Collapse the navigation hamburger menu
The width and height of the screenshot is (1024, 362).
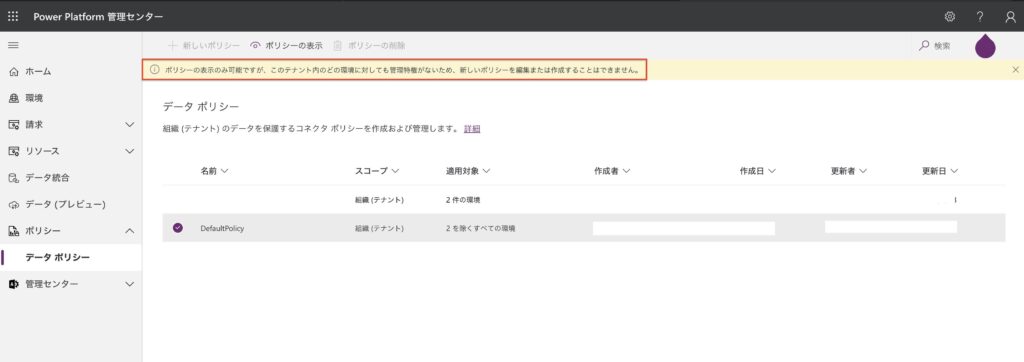click(13, 45)
